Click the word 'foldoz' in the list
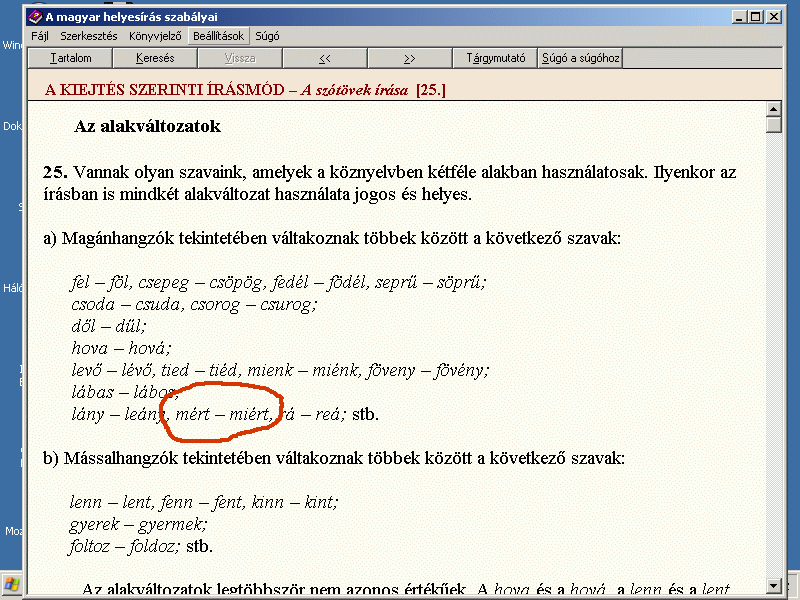Viewport: 800px width, 600px height. [x=154, y=547]
